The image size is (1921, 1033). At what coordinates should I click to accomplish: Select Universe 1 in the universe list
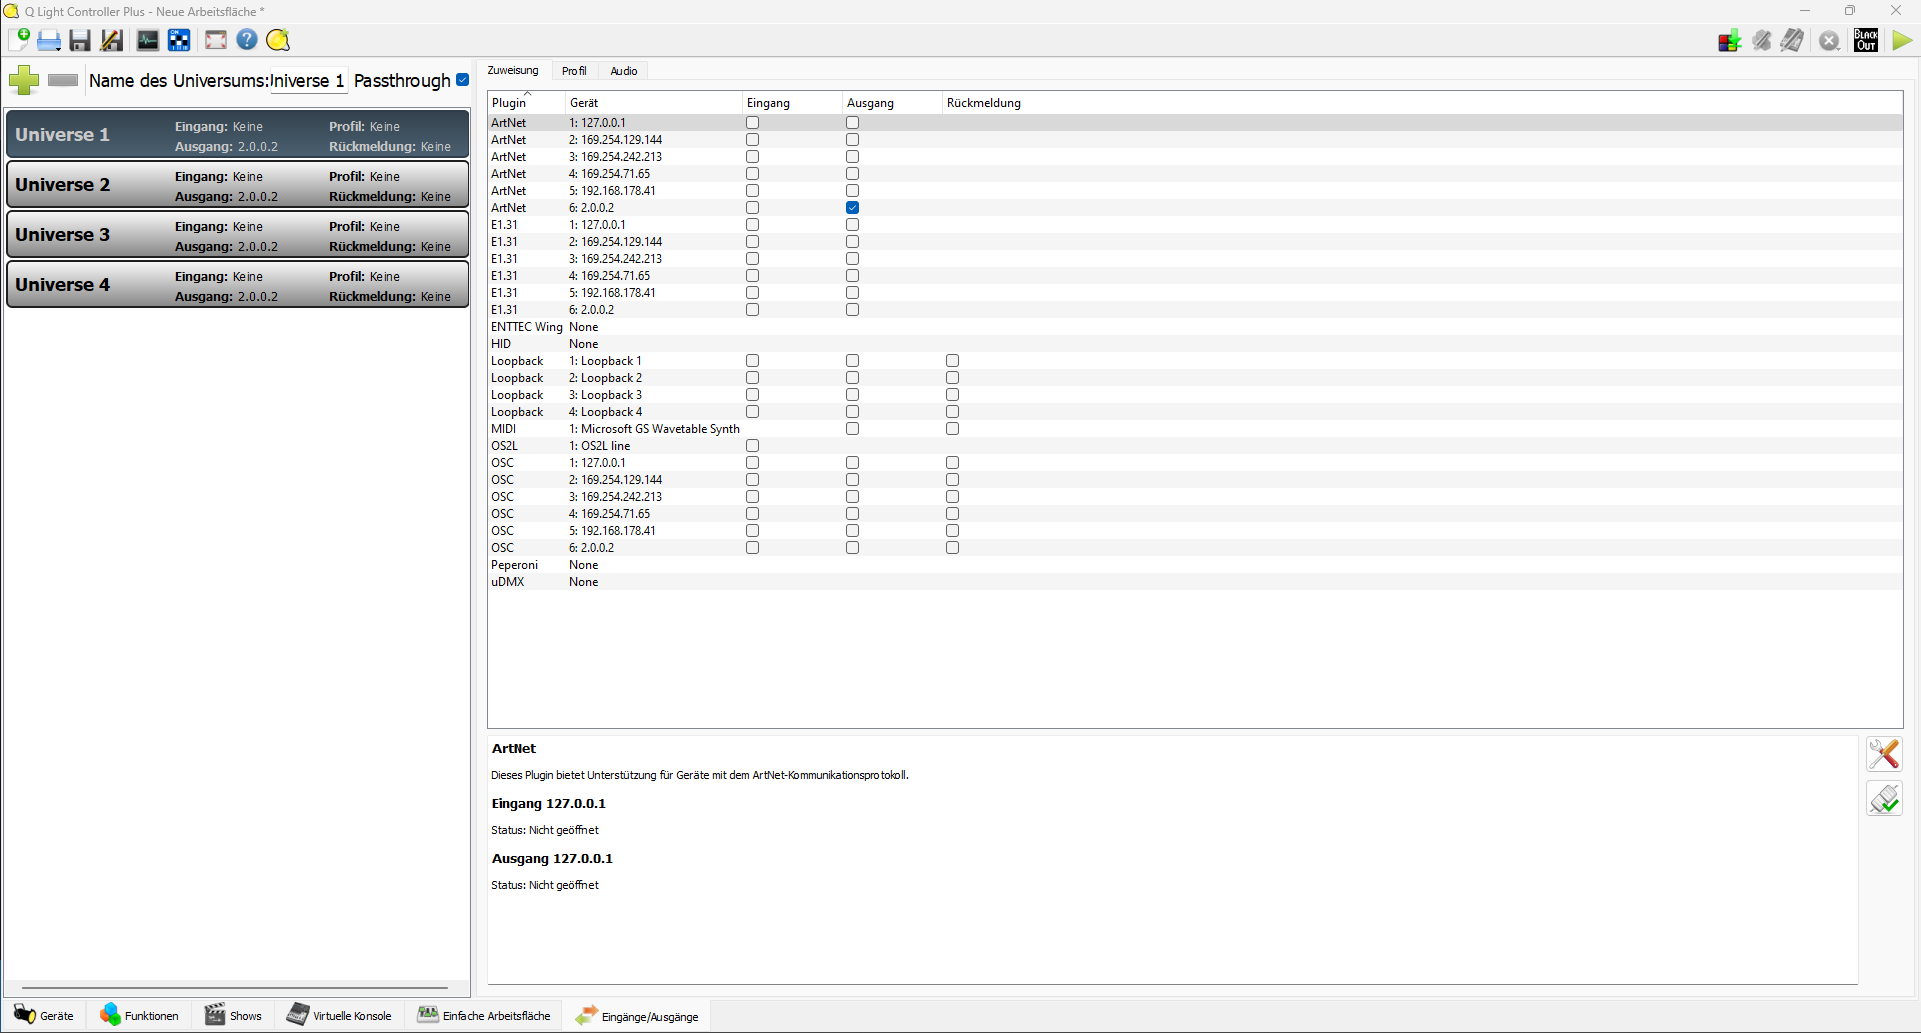238,135
